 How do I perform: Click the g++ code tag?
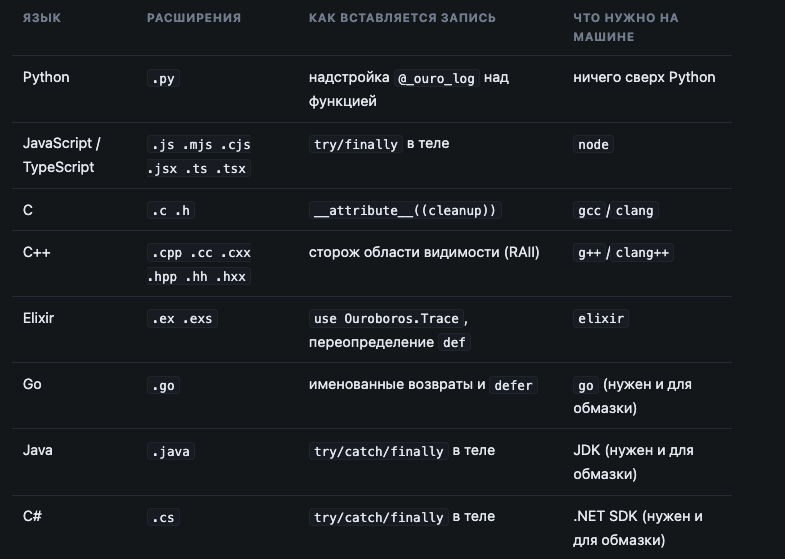tap(589, 252)
